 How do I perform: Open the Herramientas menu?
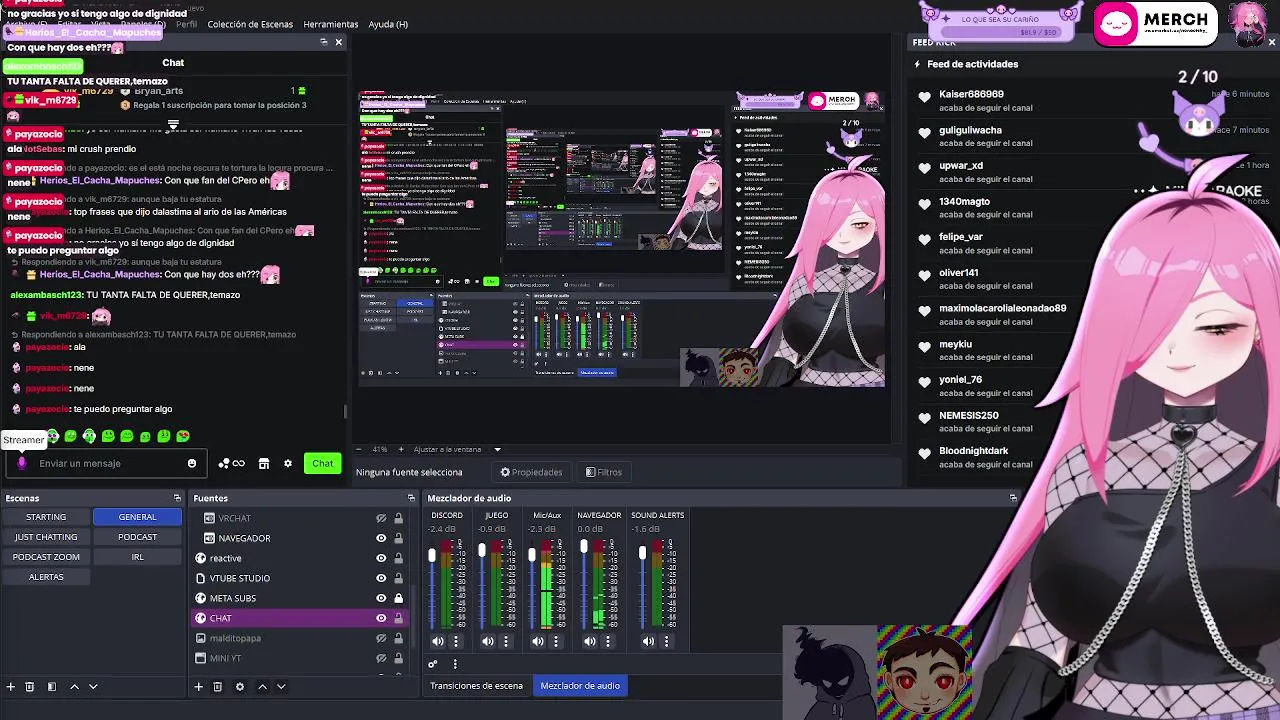(x=331, y=24)
